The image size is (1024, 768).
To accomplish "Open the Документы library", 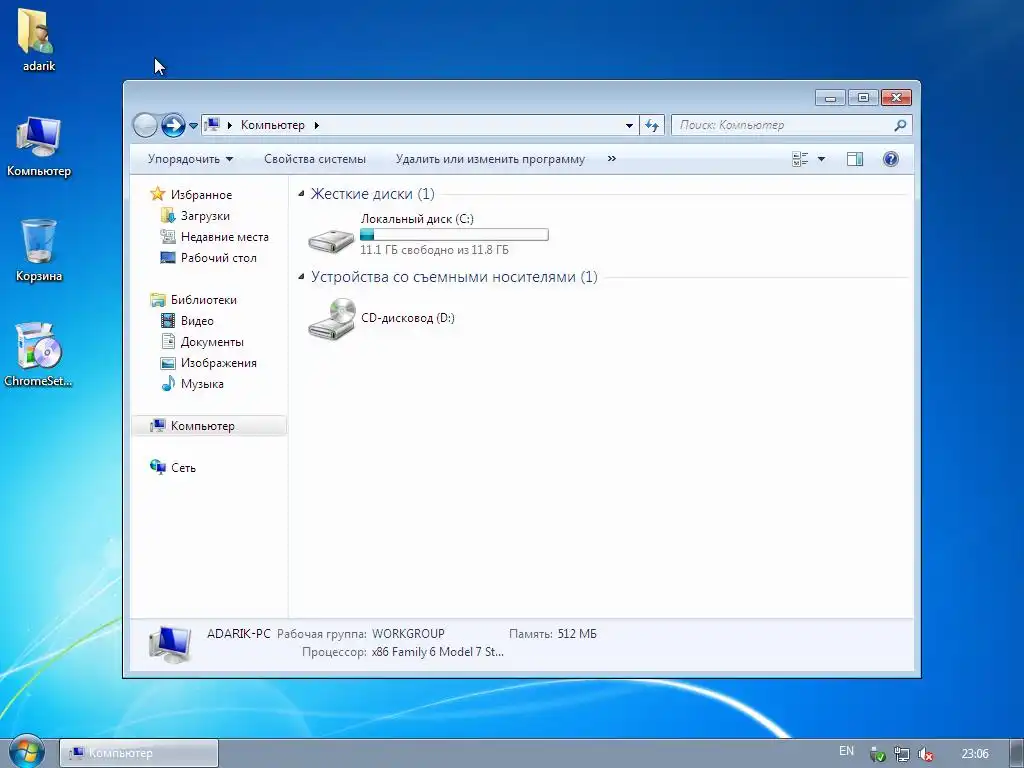I will (x=212, y=342).
